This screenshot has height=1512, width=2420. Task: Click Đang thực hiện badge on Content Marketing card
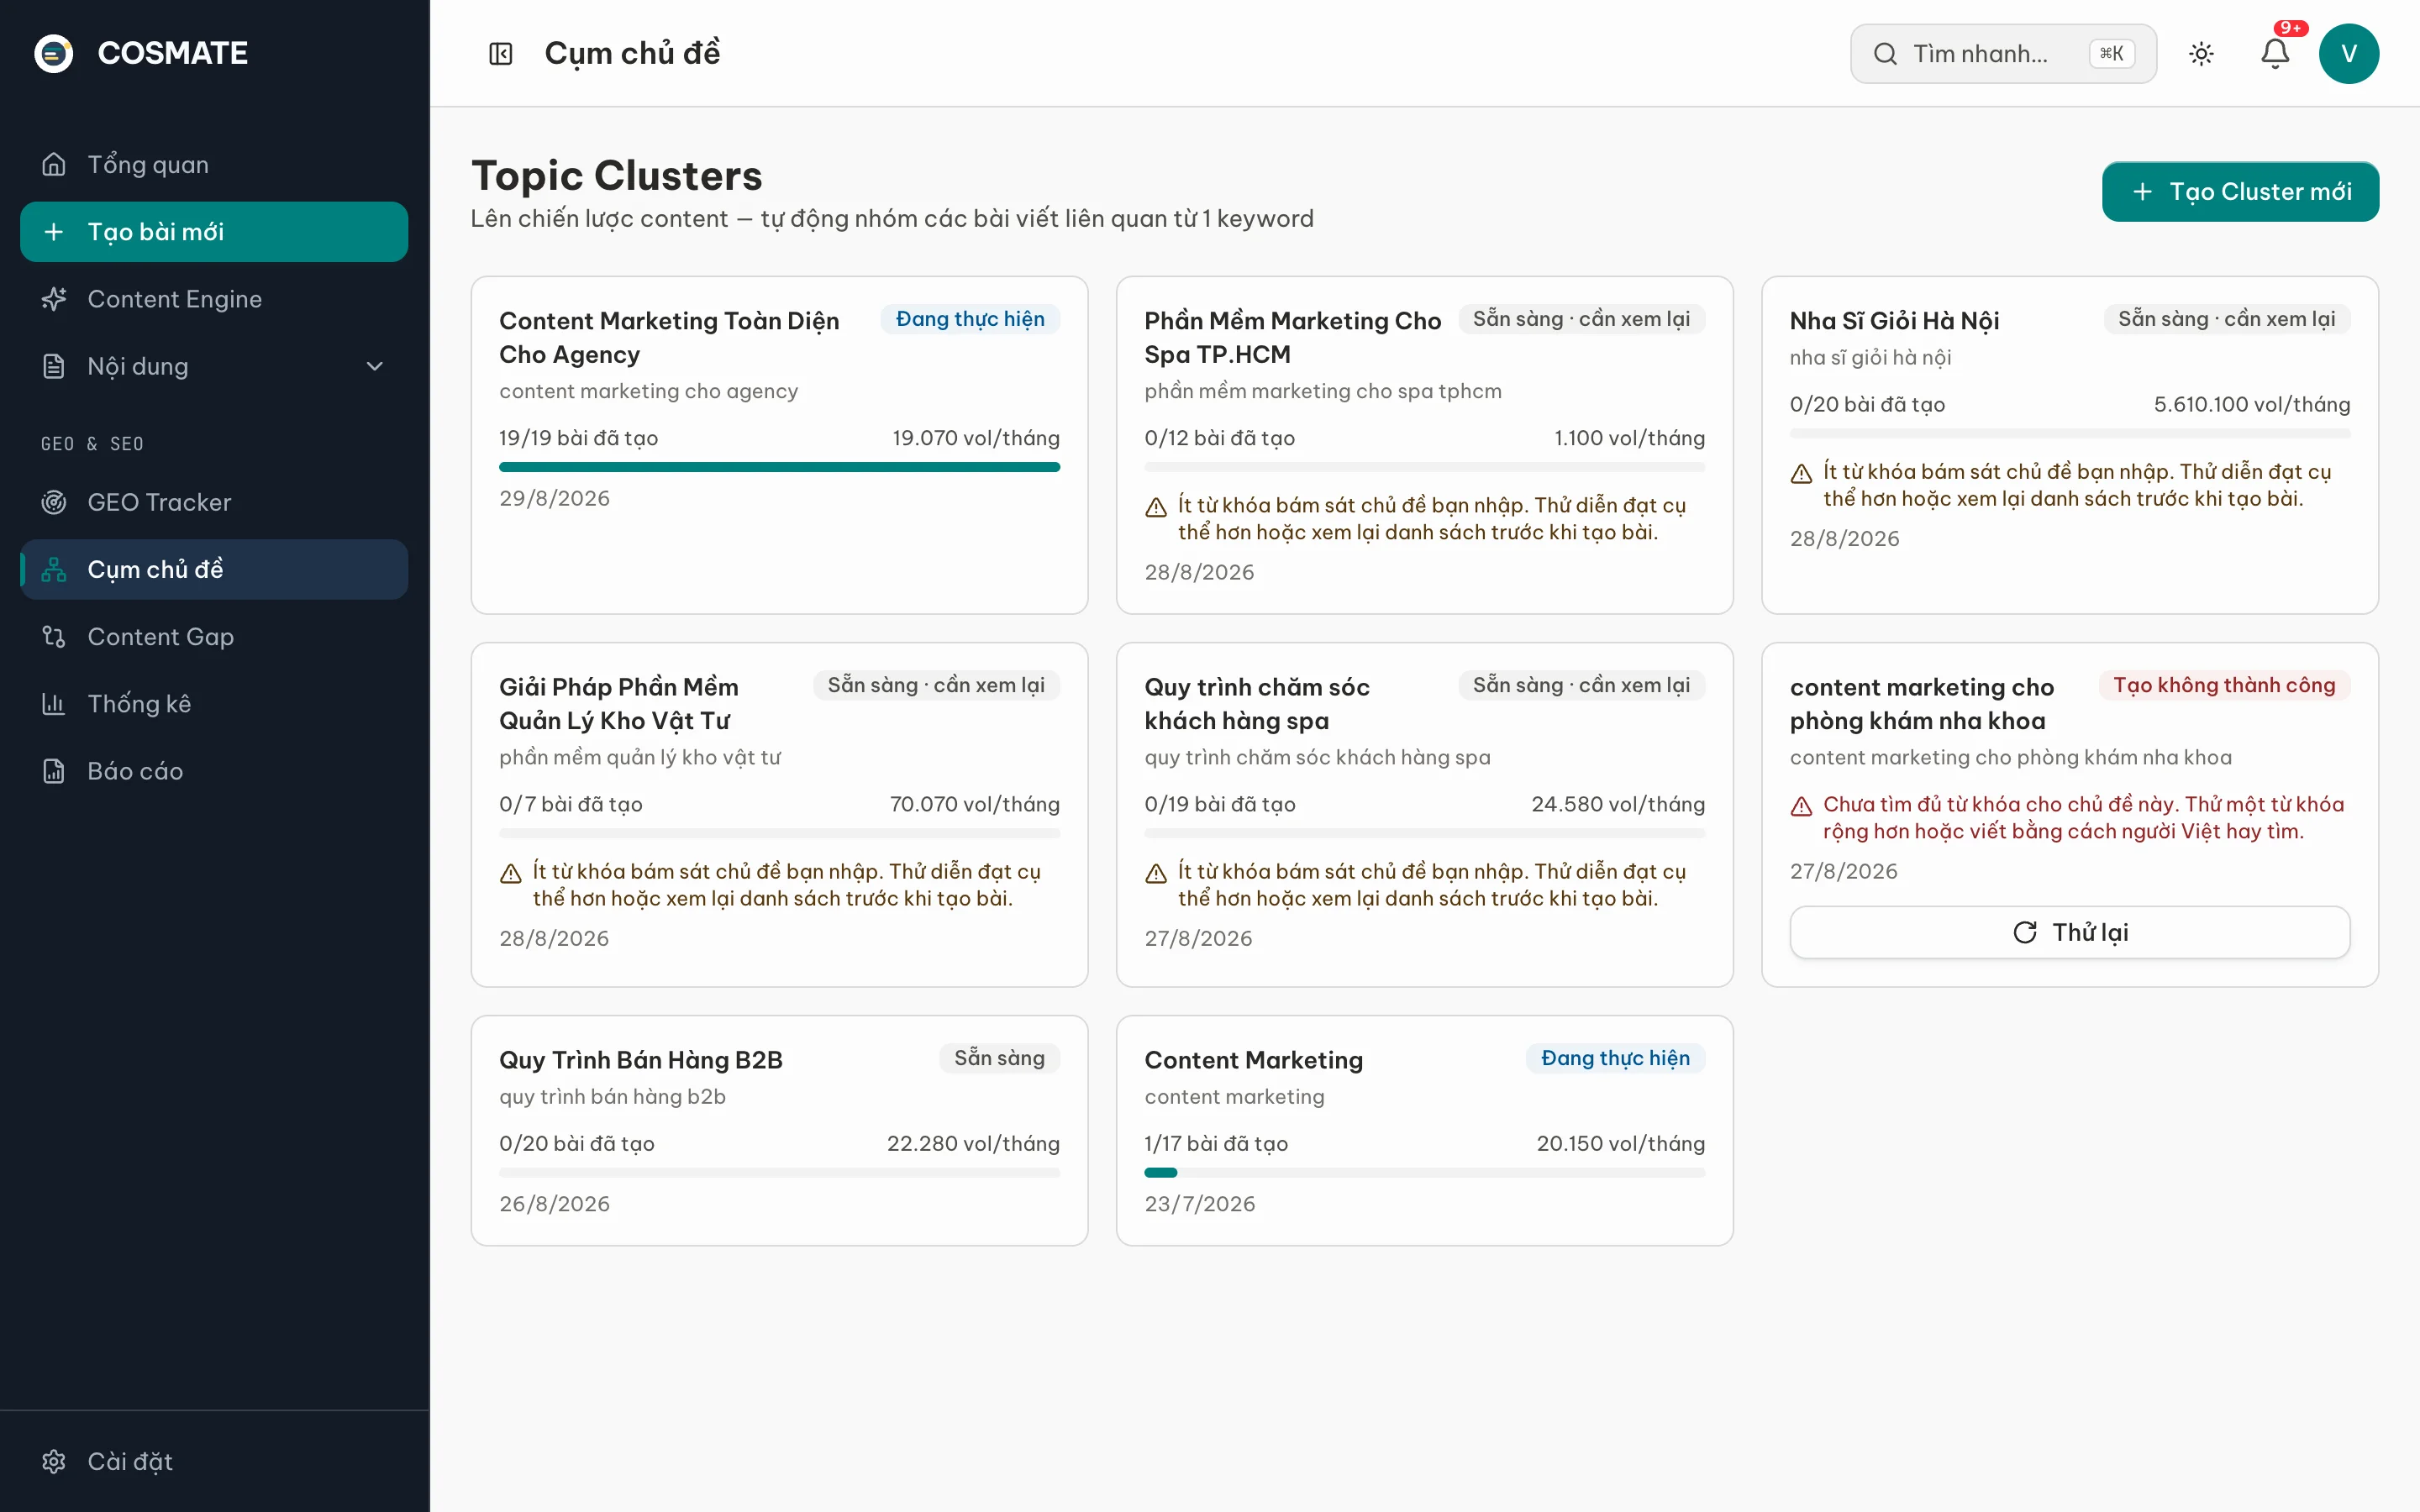1615,1058
